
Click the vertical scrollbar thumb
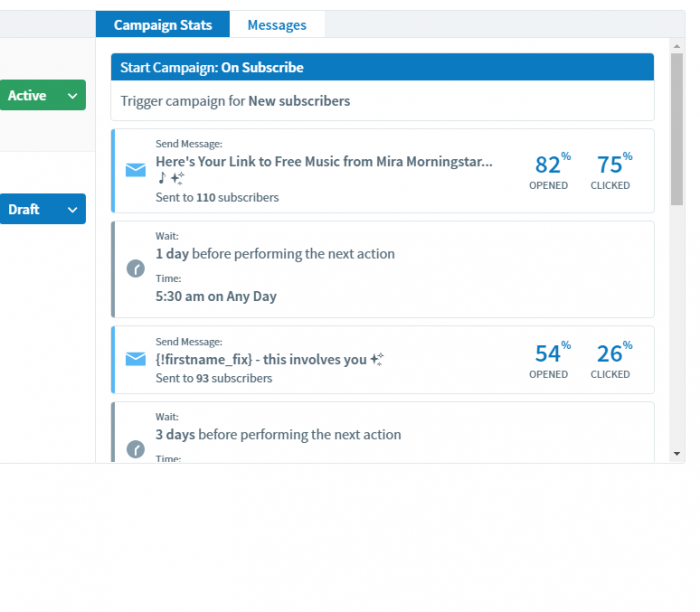[x=677, y=129]
